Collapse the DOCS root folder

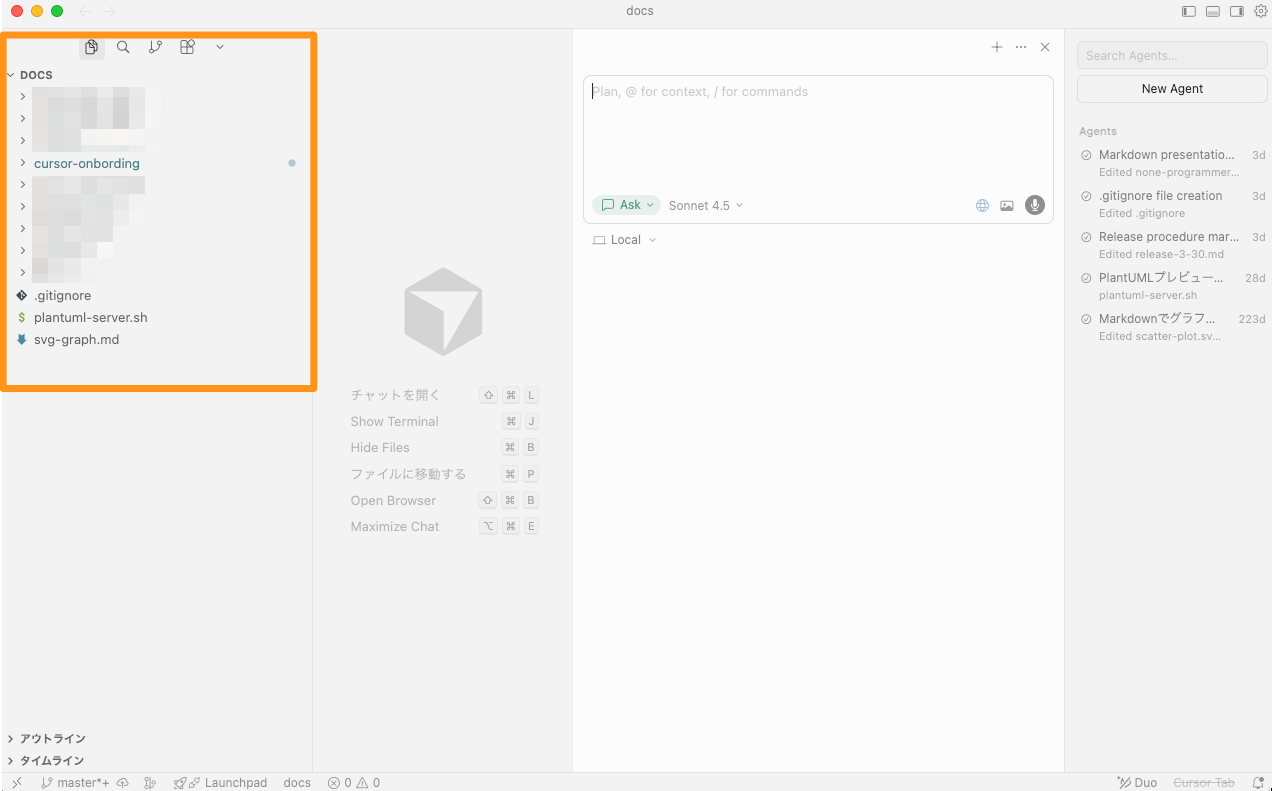click(36, 75)
